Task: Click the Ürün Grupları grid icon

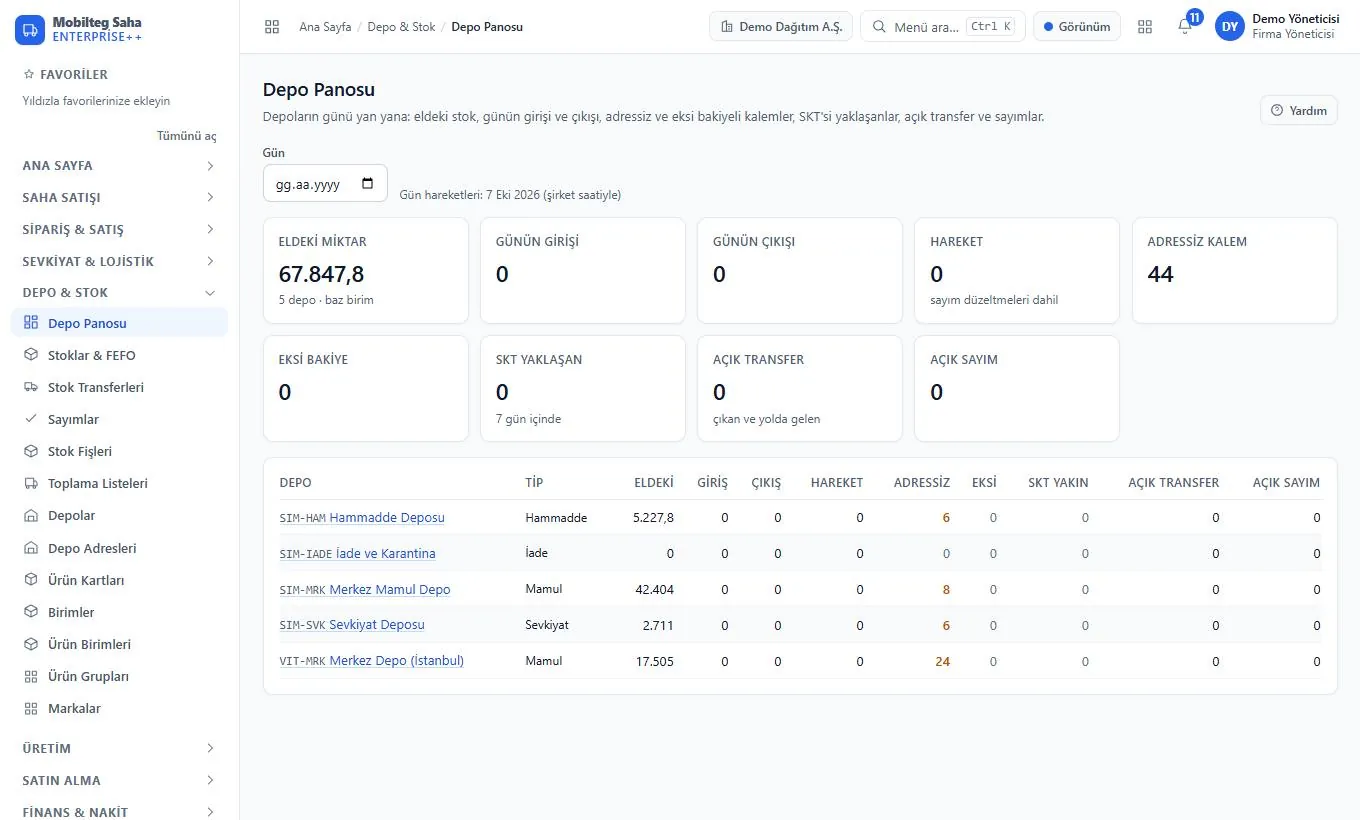Action: (30, 676)
